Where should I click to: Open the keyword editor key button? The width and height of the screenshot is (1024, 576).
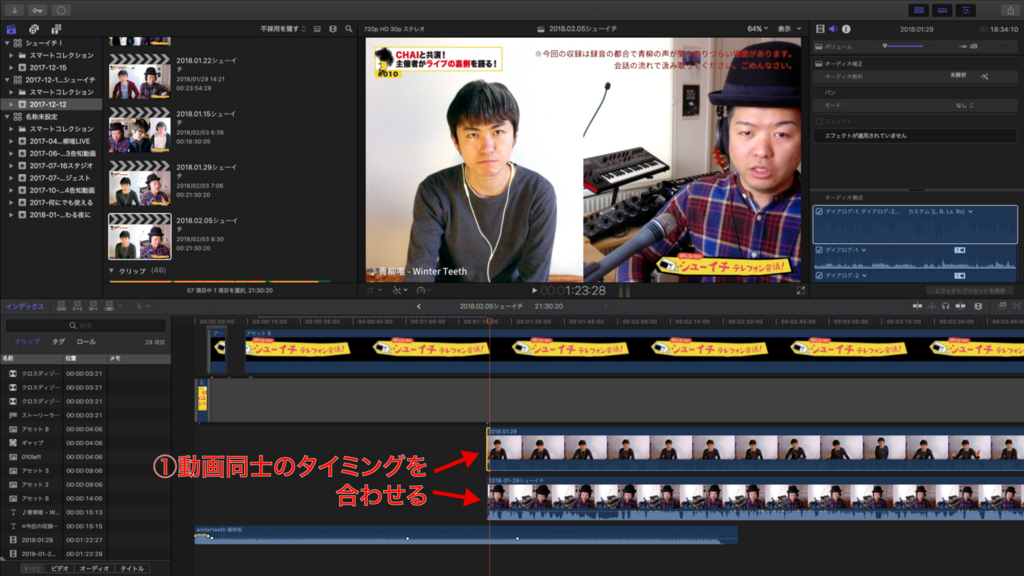(37, 10)
